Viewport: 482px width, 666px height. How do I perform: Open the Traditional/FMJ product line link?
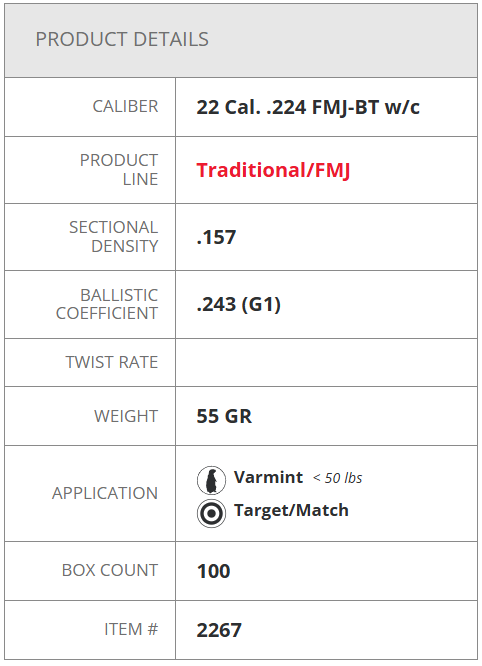273,170
